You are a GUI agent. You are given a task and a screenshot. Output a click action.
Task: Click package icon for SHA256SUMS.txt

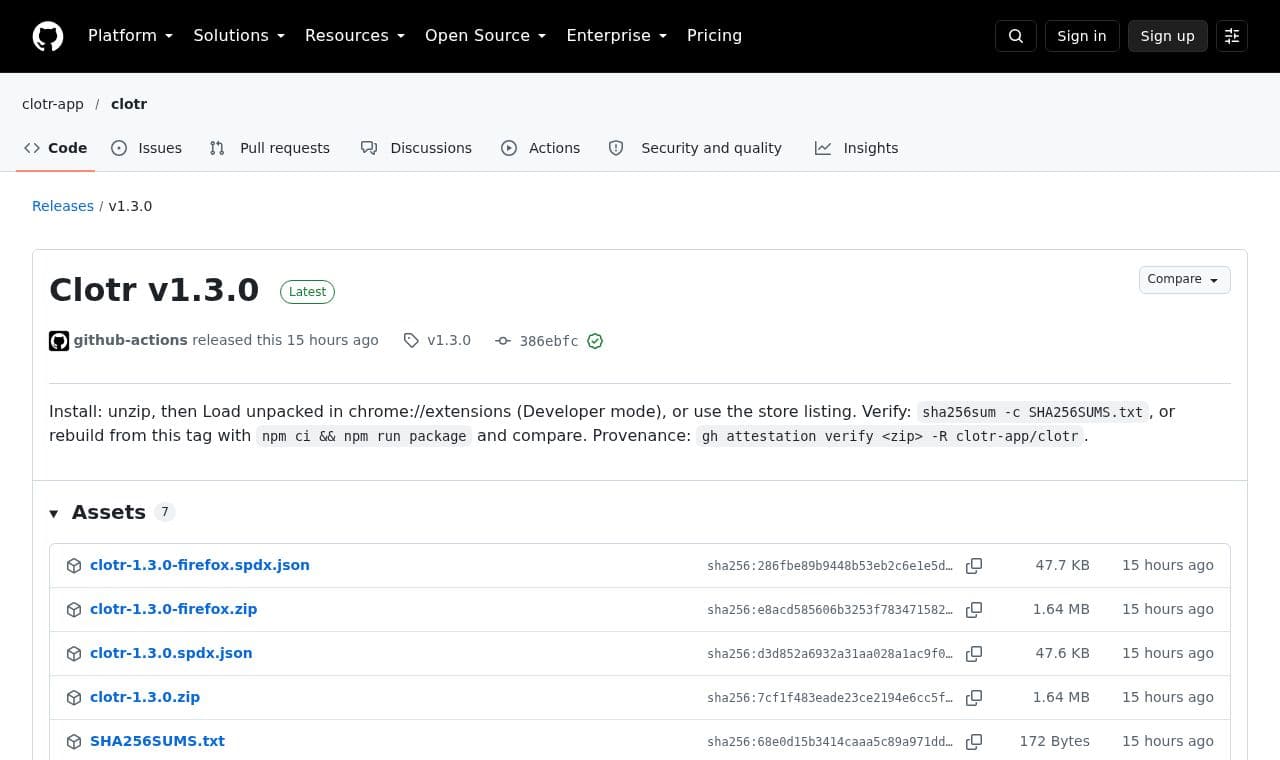(x=74, y=742)
